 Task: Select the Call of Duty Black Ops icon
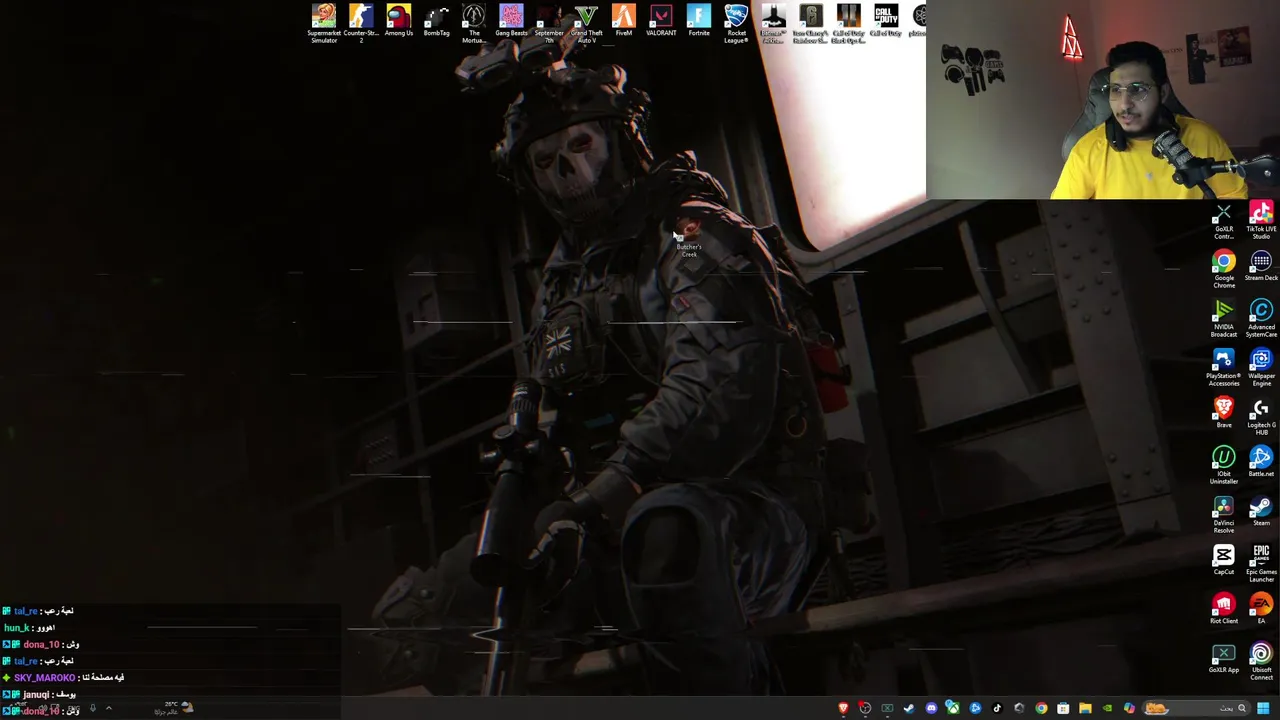click(x=848, y=24)
